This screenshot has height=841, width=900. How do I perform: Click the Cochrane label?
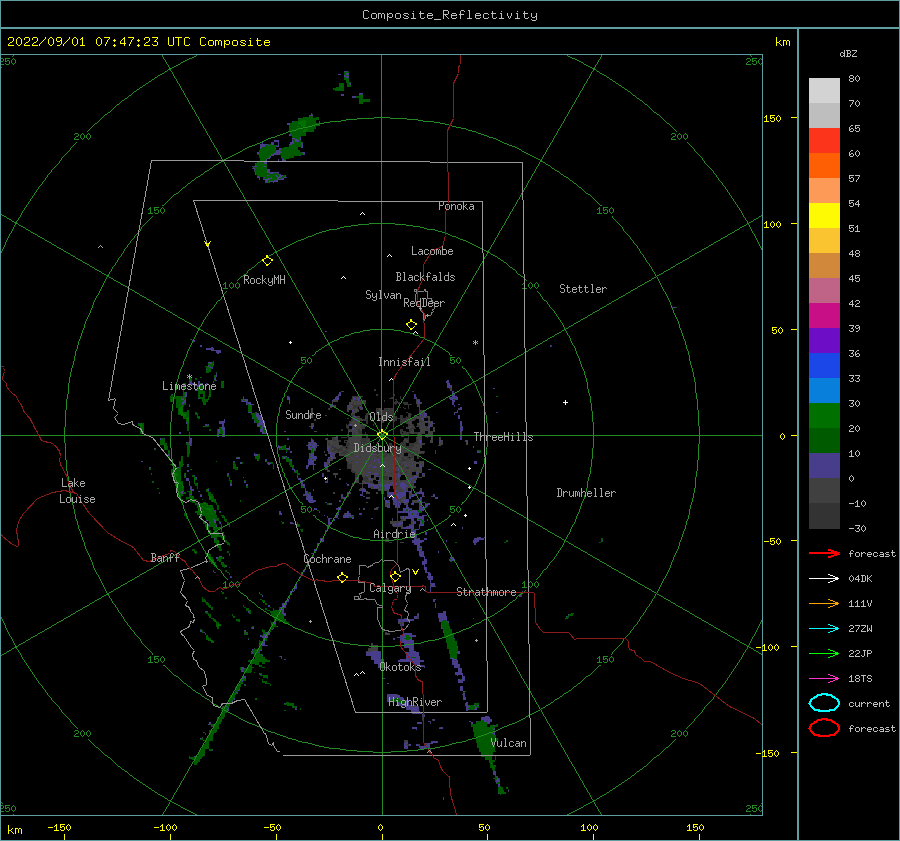(x=327, y=559)
